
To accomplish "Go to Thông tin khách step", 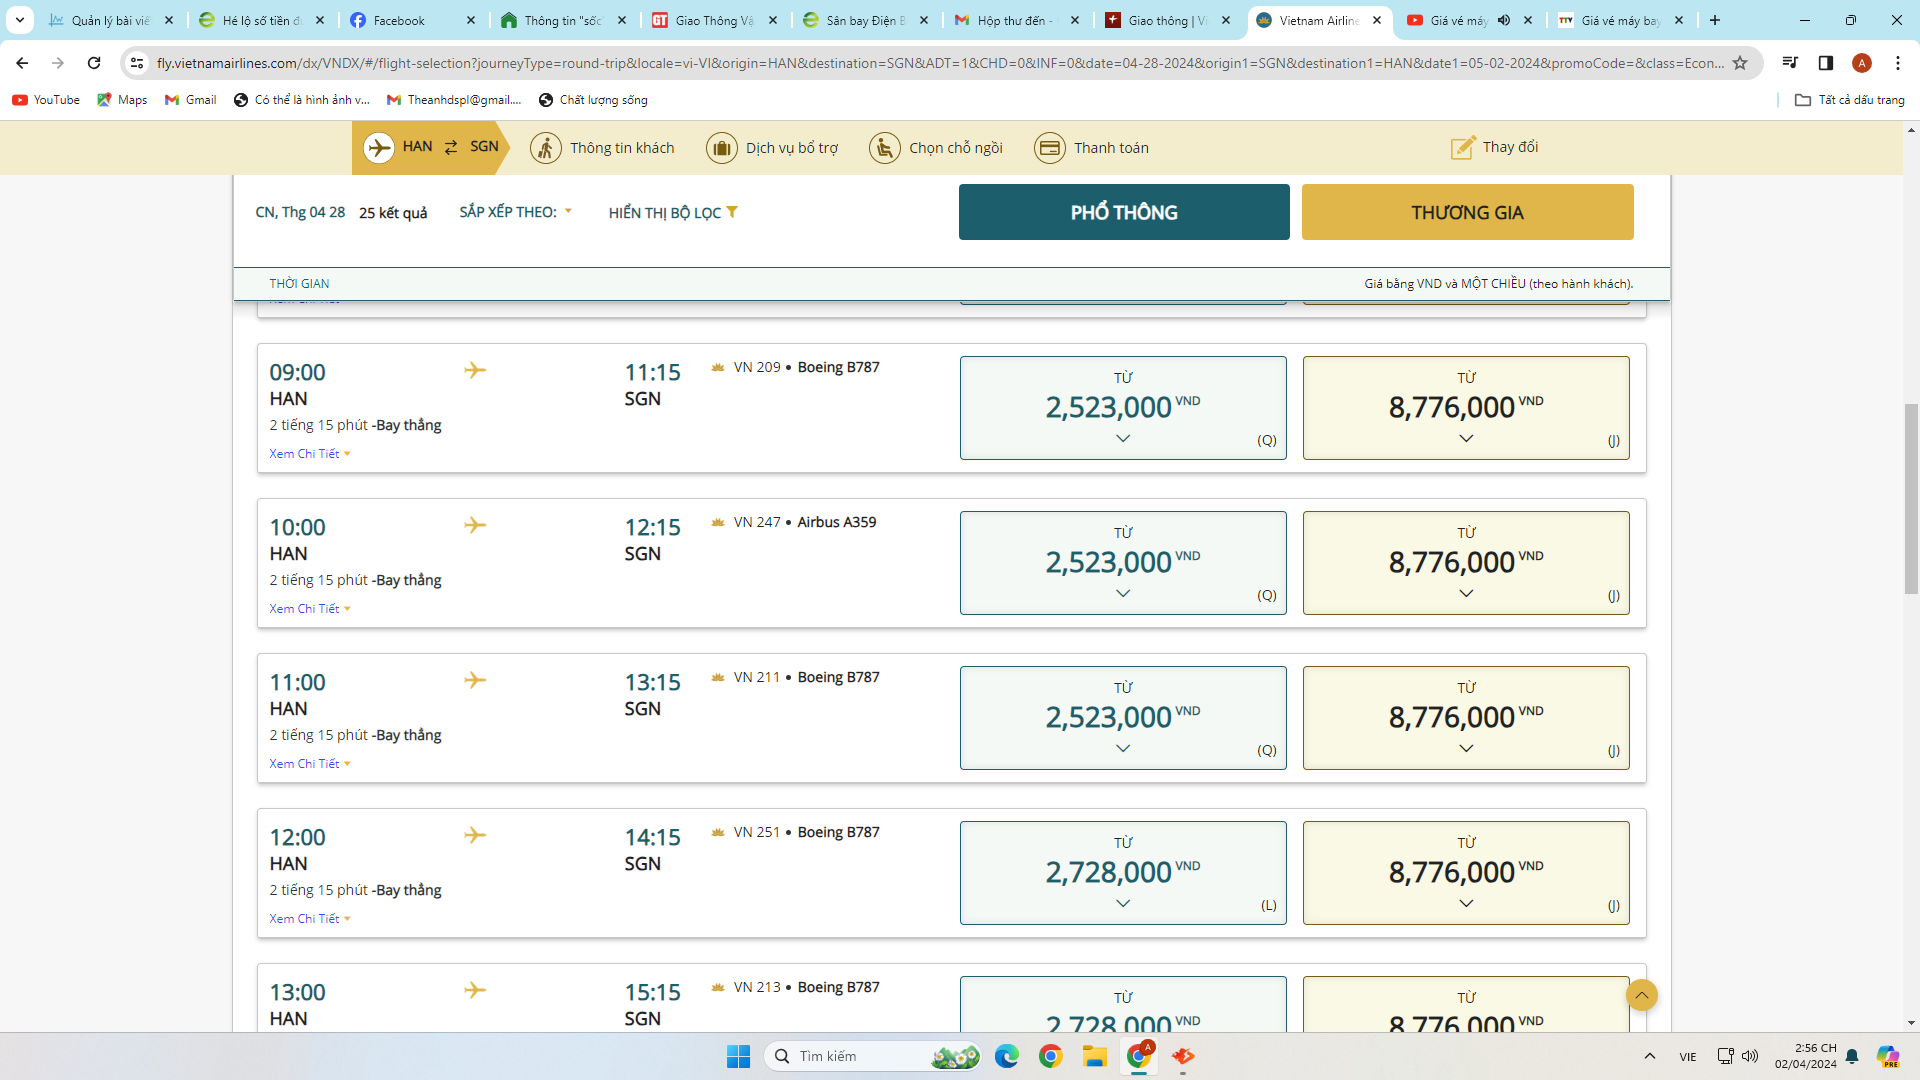I will pyautogui.click(x=602, y=148).
